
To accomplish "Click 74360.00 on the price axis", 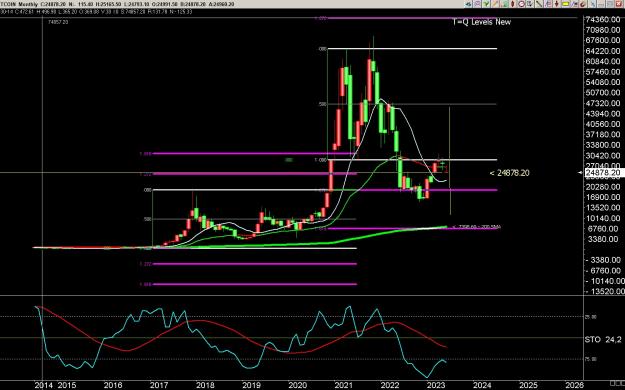I will point(603,20).
